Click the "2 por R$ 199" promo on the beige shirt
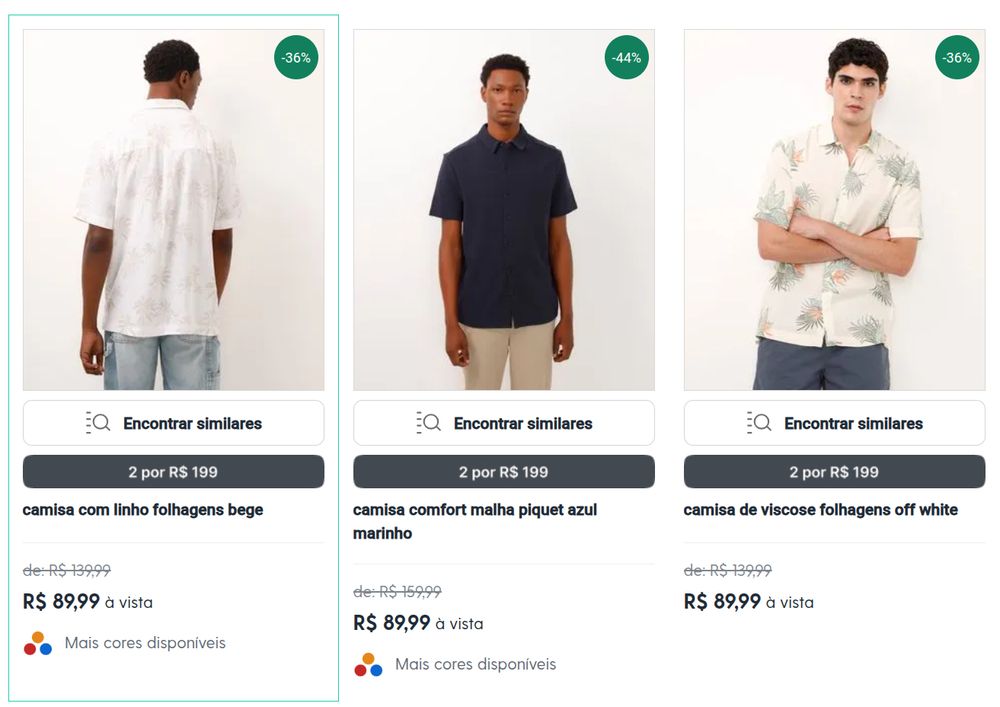This screenshot has height=707, width=1000. 172,471
